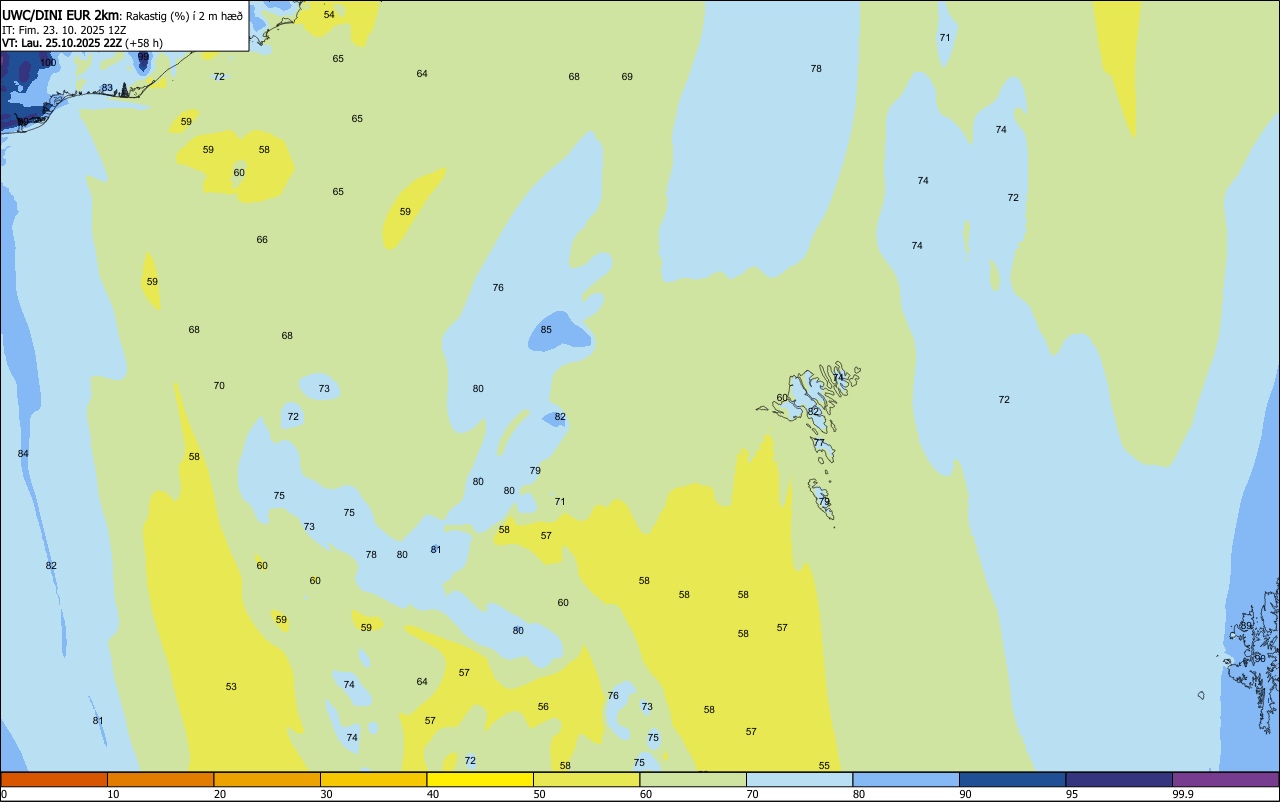Screen dimensions: 1280x802
Task: Click the navy 95–99.9 legend segment
Action: [1119, 779]
